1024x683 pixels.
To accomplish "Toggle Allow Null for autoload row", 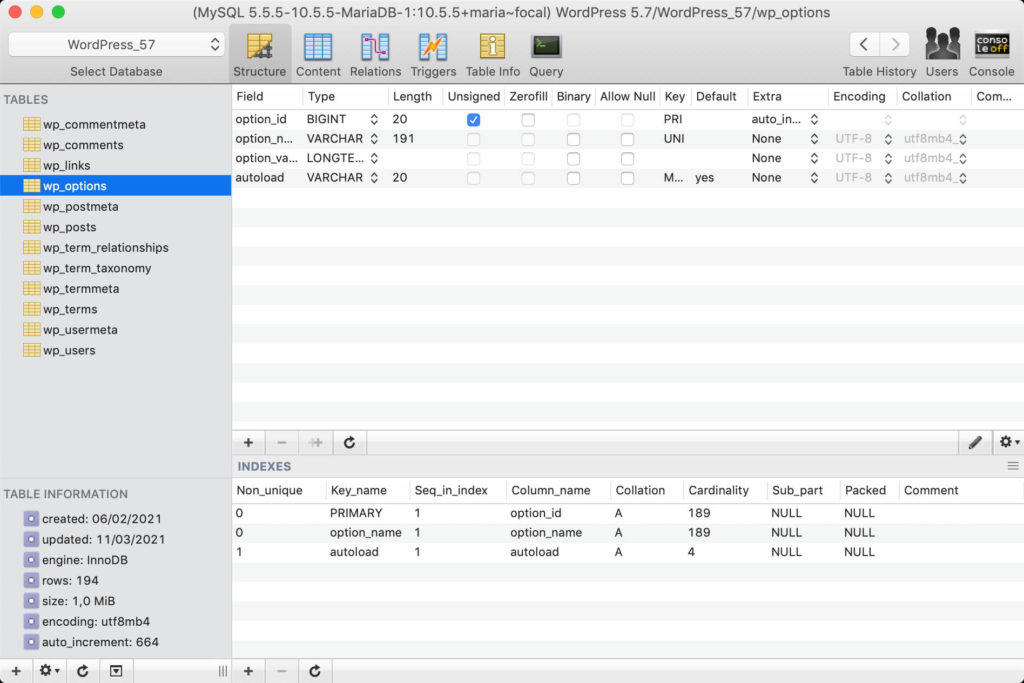I will 628,178.
